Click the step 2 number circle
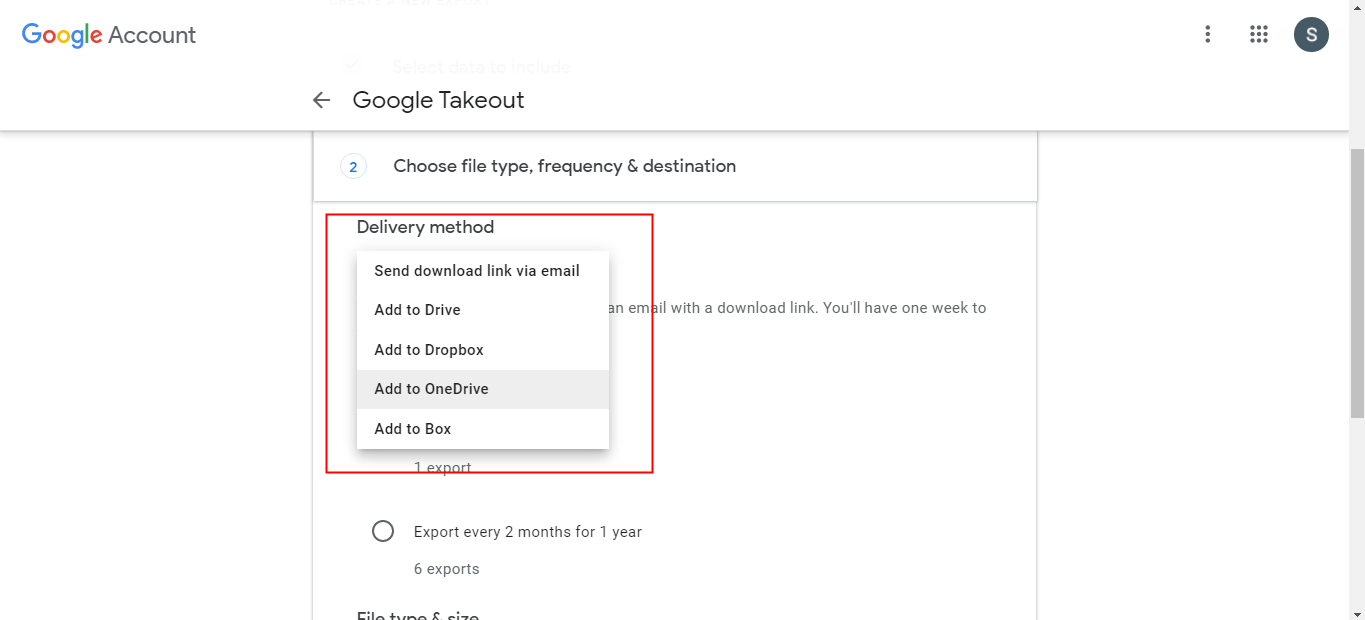The width and height of the screenshot is (1365, 620). tap(353, 167)
